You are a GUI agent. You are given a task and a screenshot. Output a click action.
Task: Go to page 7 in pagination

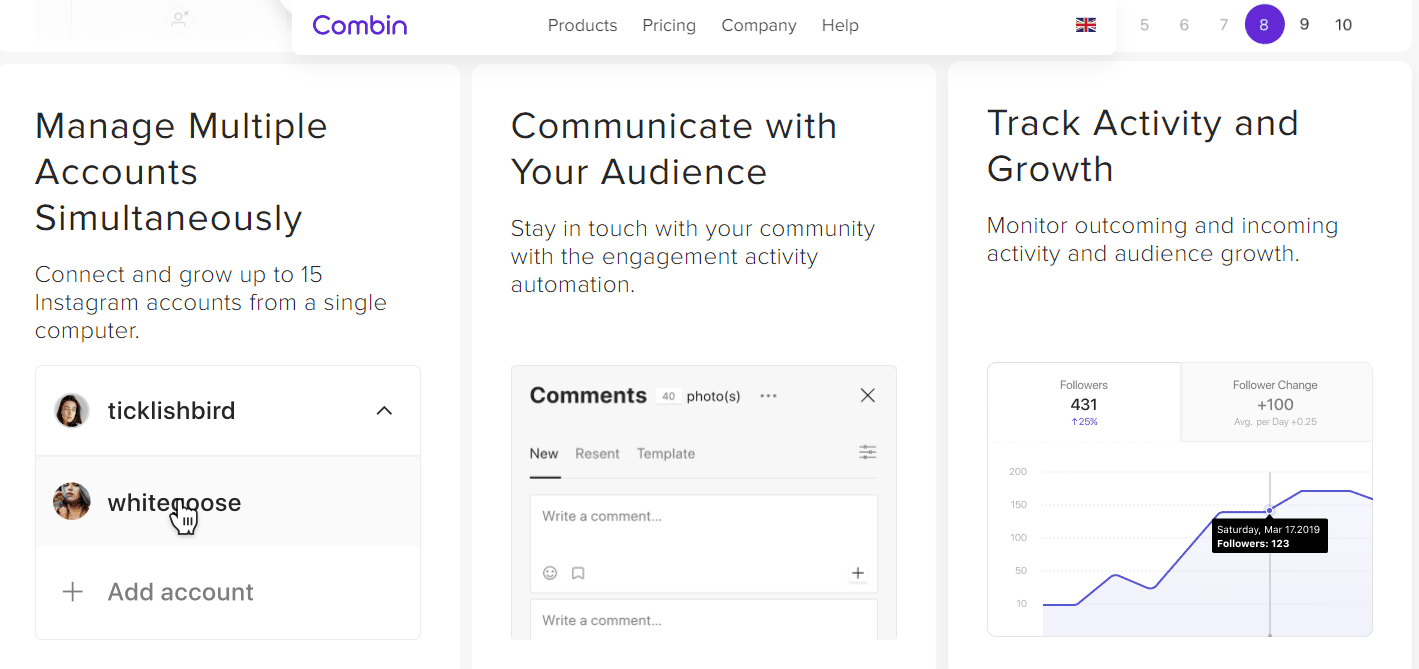click(1224, 25)
